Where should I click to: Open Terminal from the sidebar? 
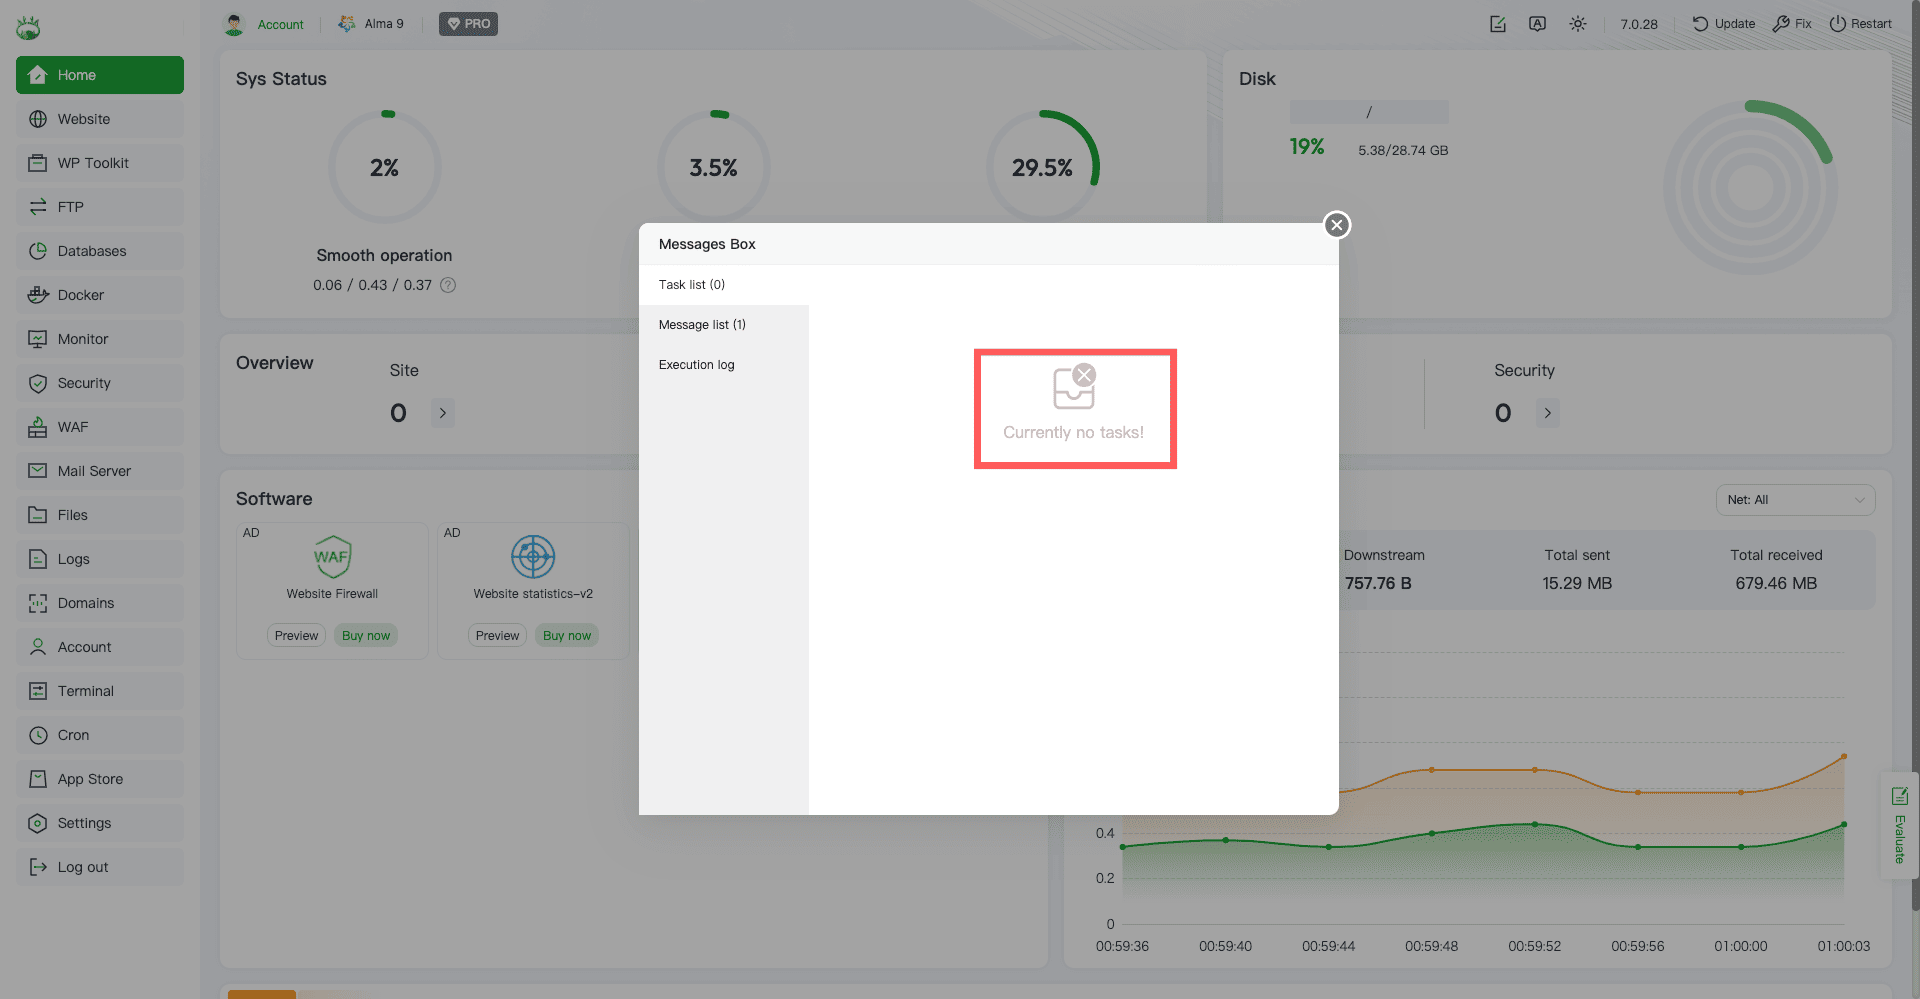pos(85,691)
